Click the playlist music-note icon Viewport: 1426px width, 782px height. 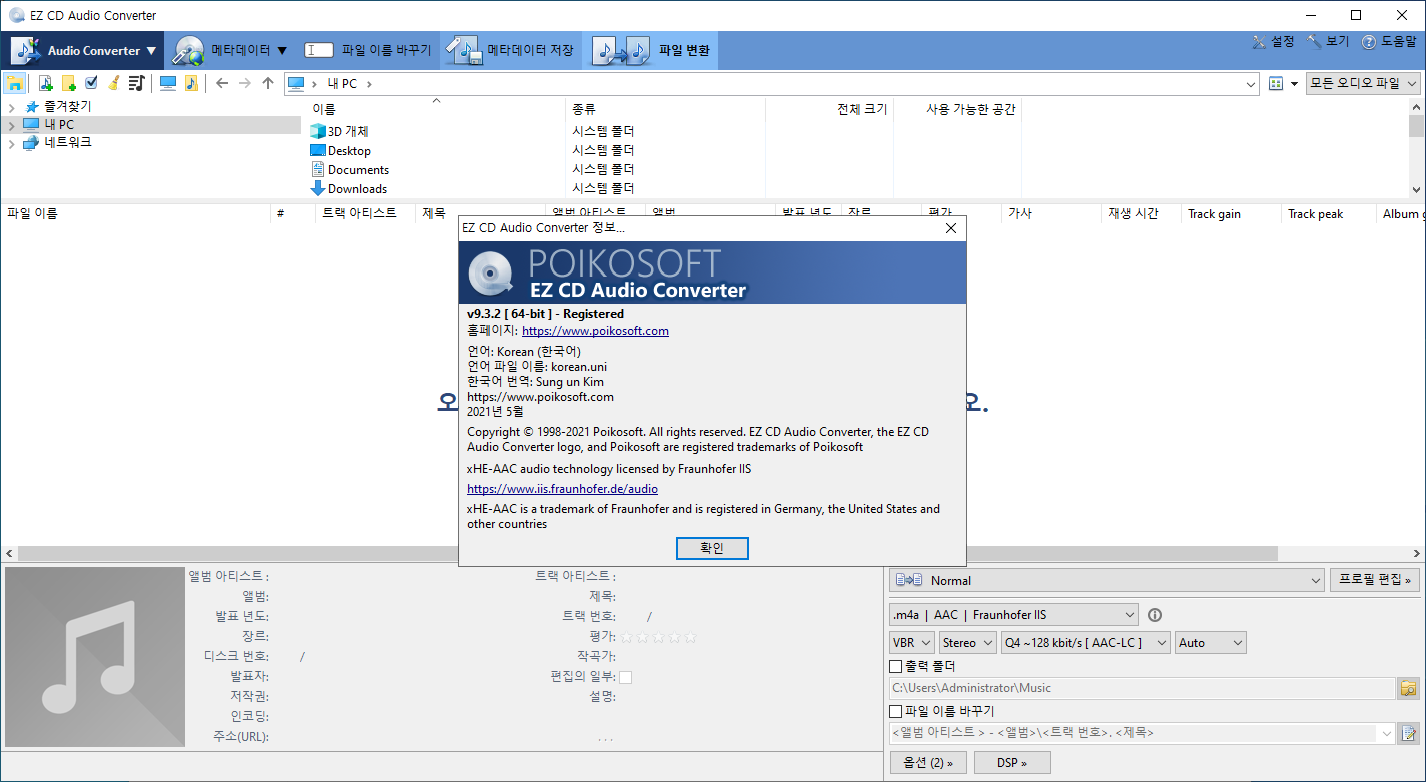pyautogui.click(x=137, y=83)
